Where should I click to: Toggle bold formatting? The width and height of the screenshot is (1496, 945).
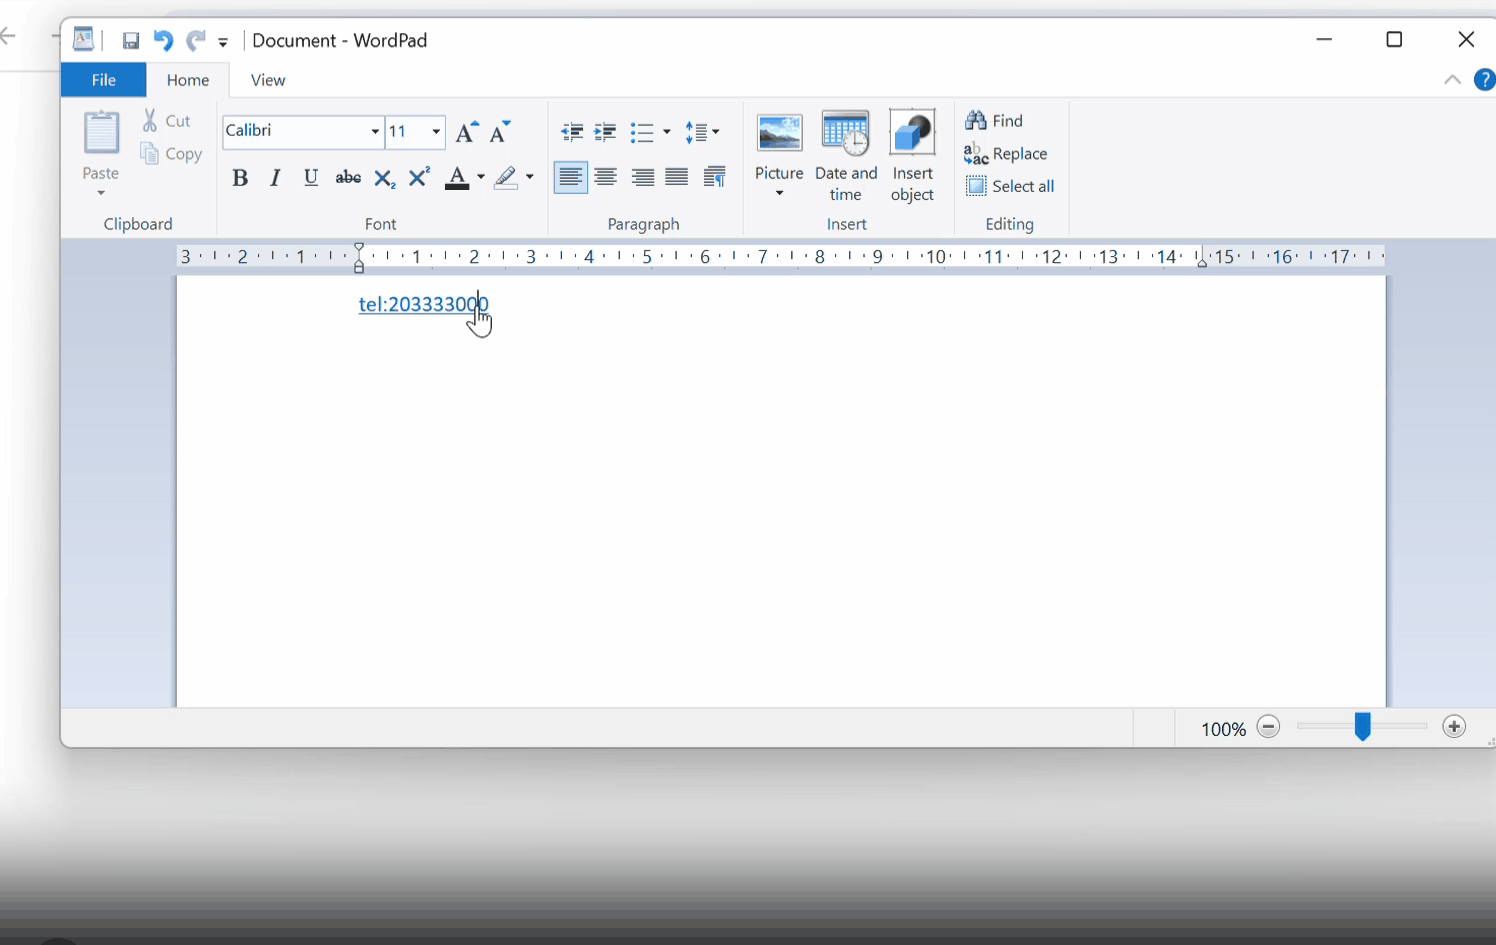(x=240, y=177)
